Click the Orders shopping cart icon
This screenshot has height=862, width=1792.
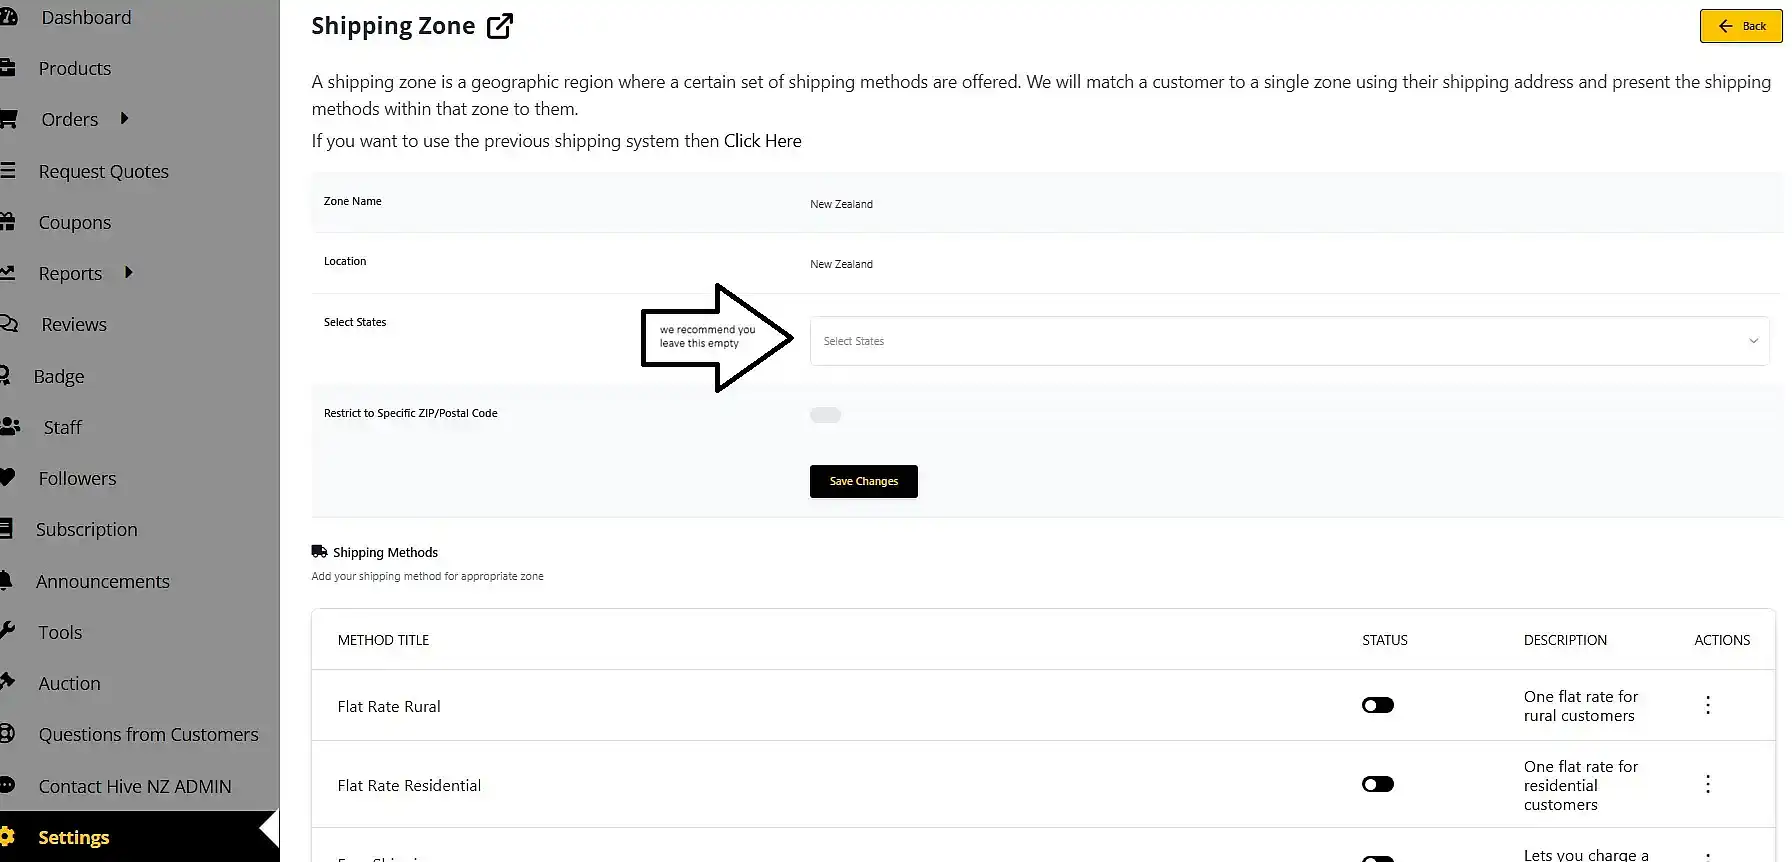click(x=8, y=119)
